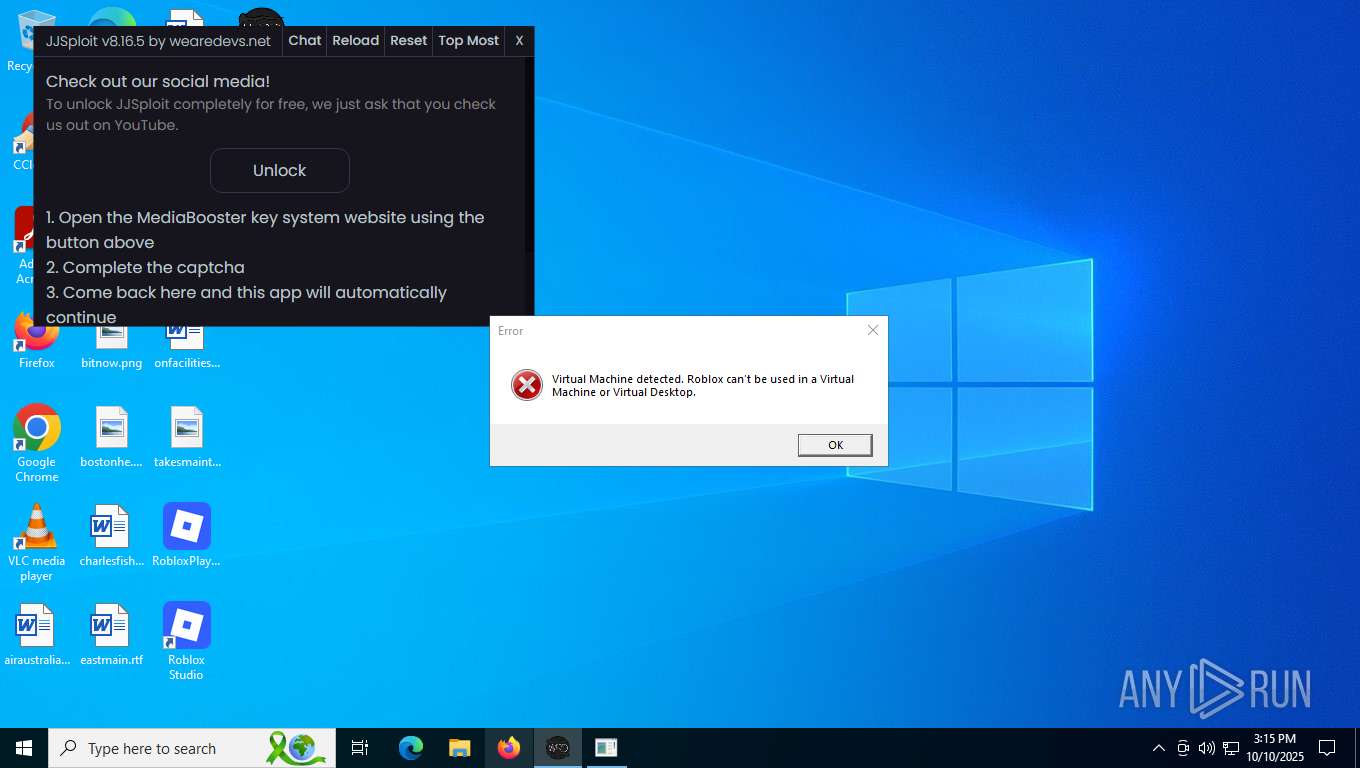Open Task View on the taskbar
The image size is (1360, 768).
tap(360, 748)
